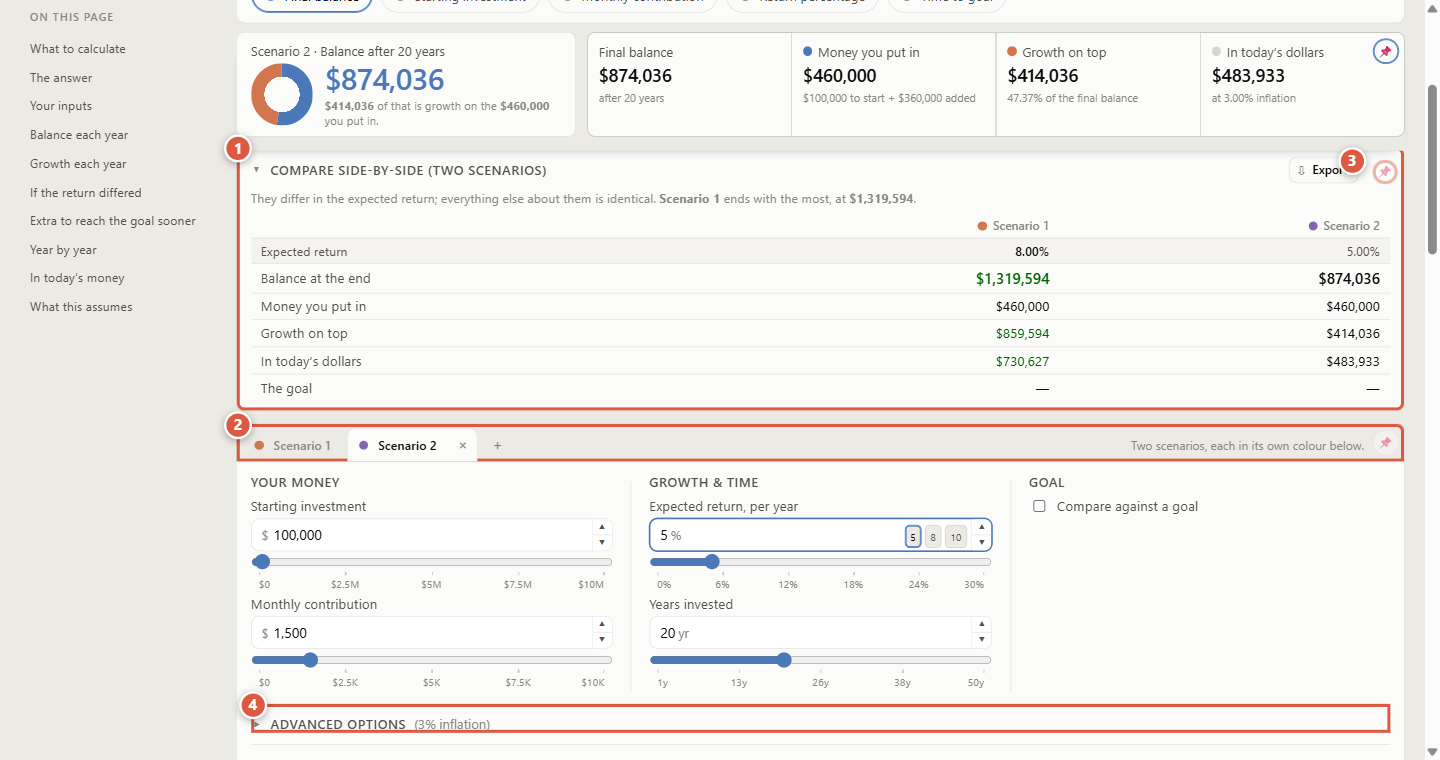Select the Final balance summary card
Image resolution: width=1440 pixels, height=760 pixels.
tap(690, 84)
